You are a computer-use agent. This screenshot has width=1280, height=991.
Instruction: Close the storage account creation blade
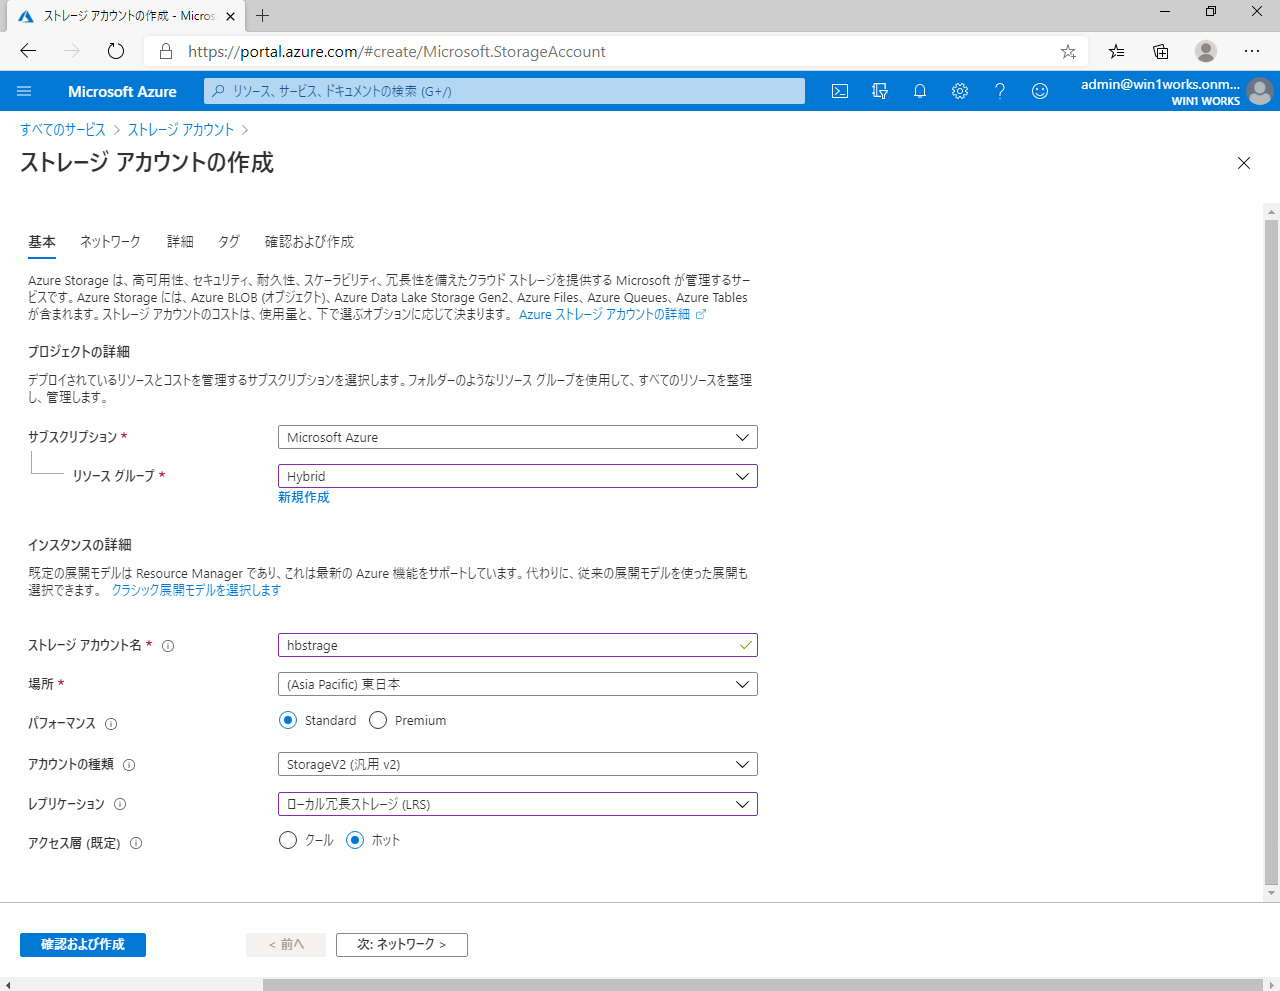(1244, 163)
